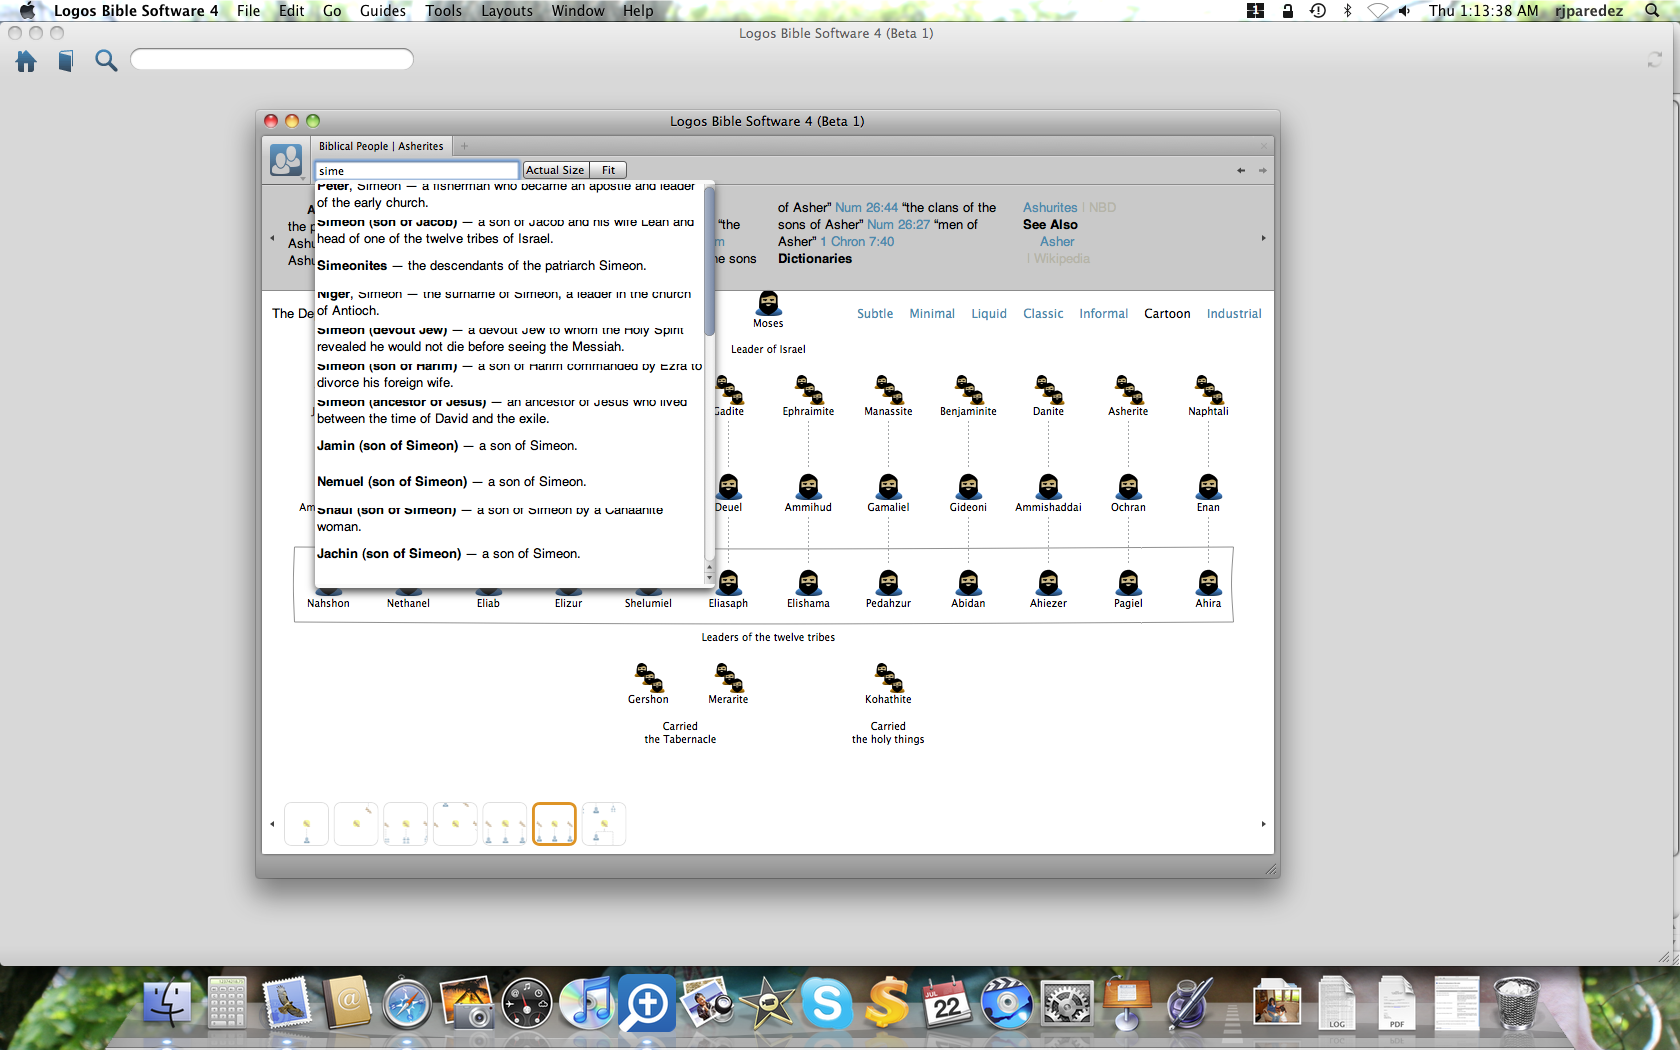Add a new tab with the plus button
Image resolution: width=1680 pixels, height=1050 pixels.
click(464, 146)
